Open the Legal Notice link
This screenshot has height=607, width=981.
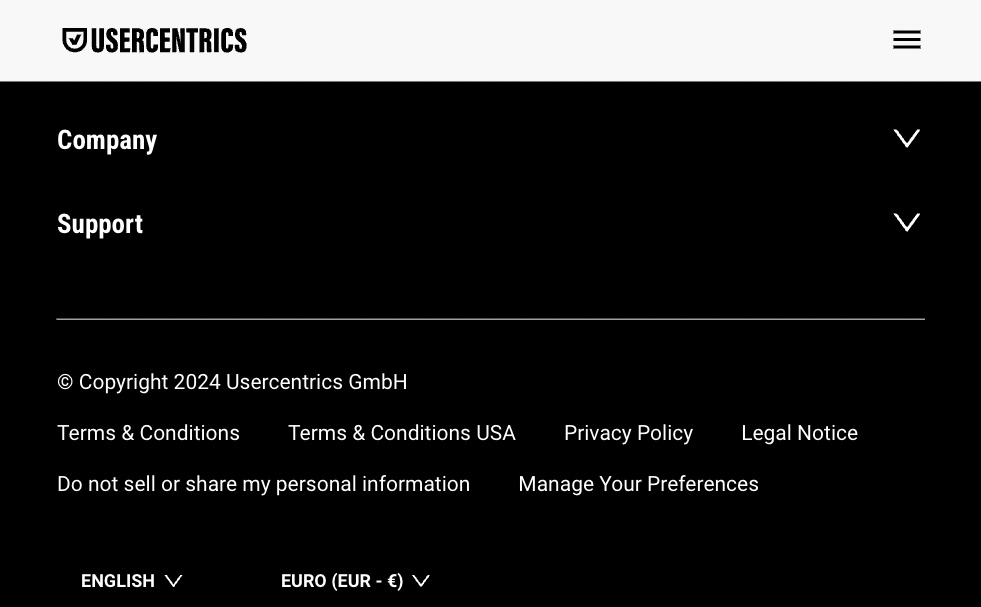tap(800, 433)
